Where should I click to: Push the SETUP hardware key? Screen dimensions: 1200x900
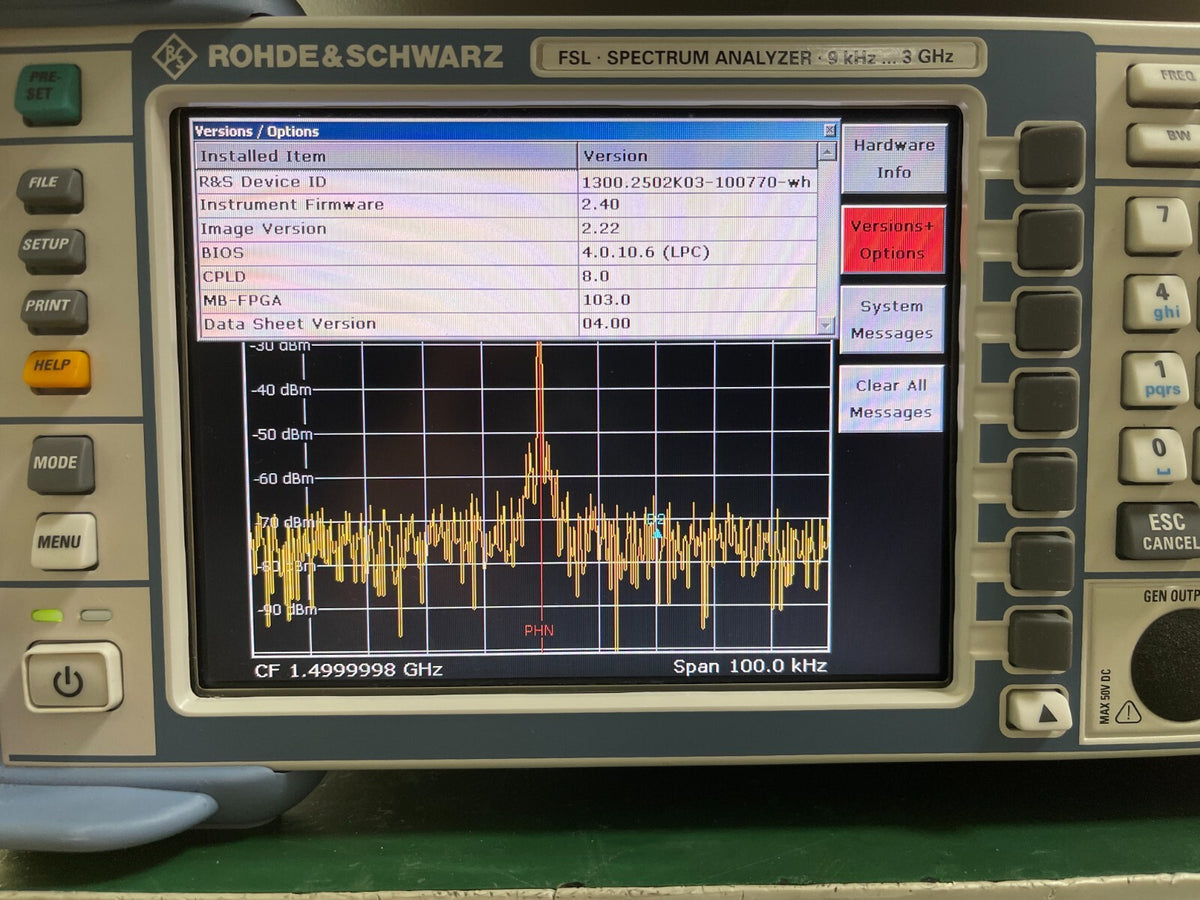pyautogui.click(x=52, y=250)
